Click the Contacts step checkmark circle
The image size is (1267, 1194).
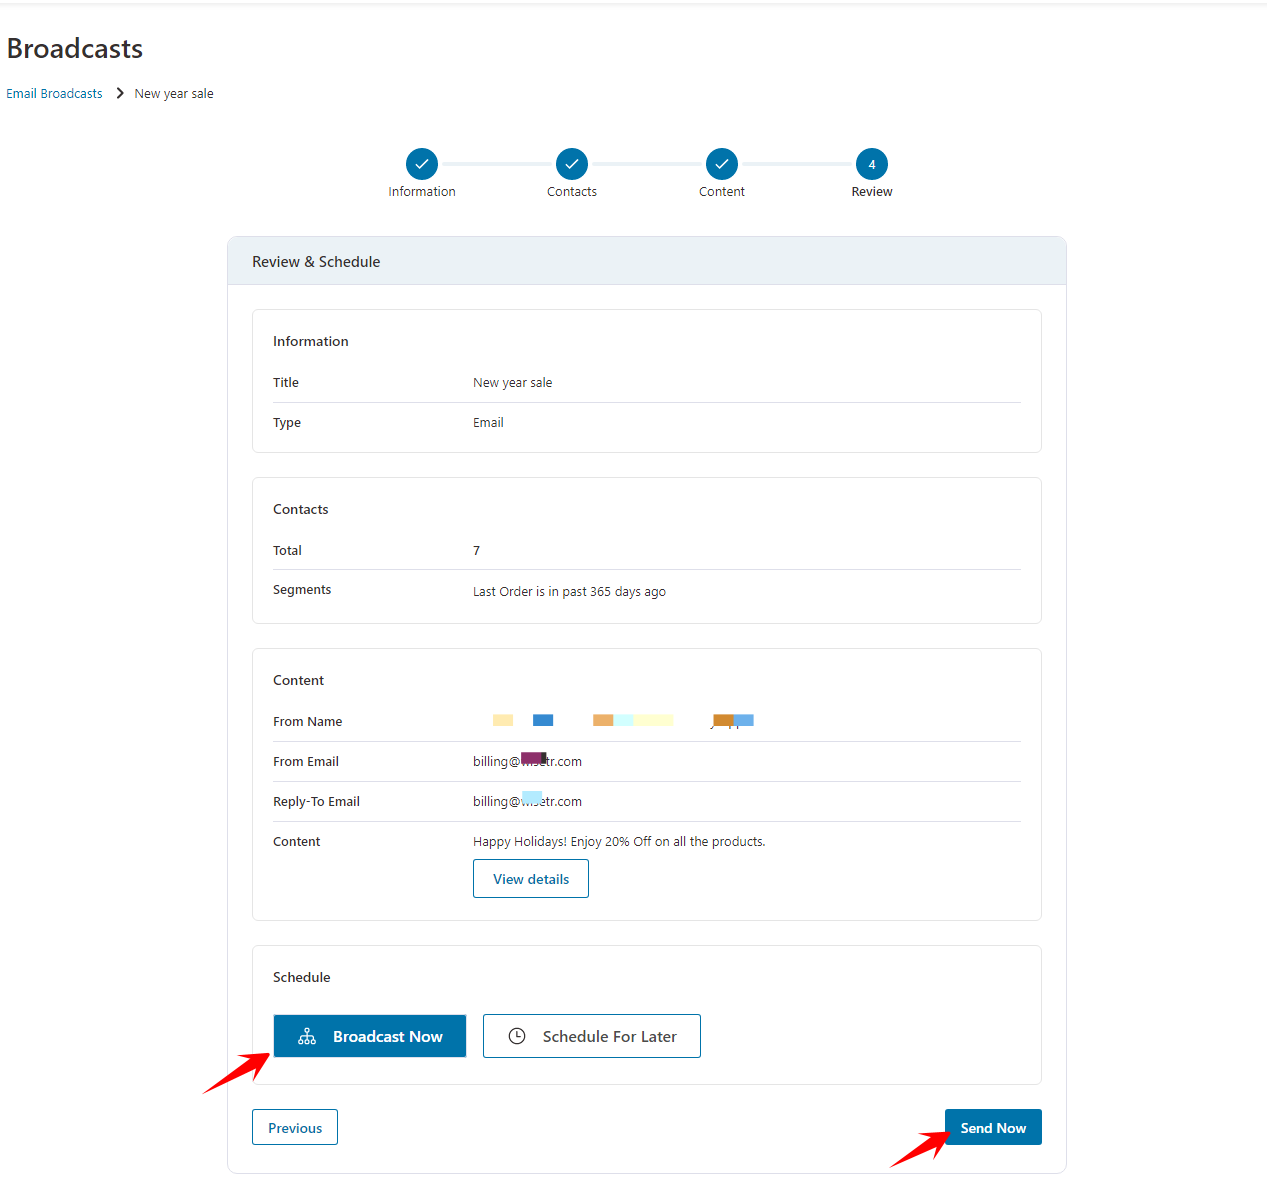[x=572, y=164]
